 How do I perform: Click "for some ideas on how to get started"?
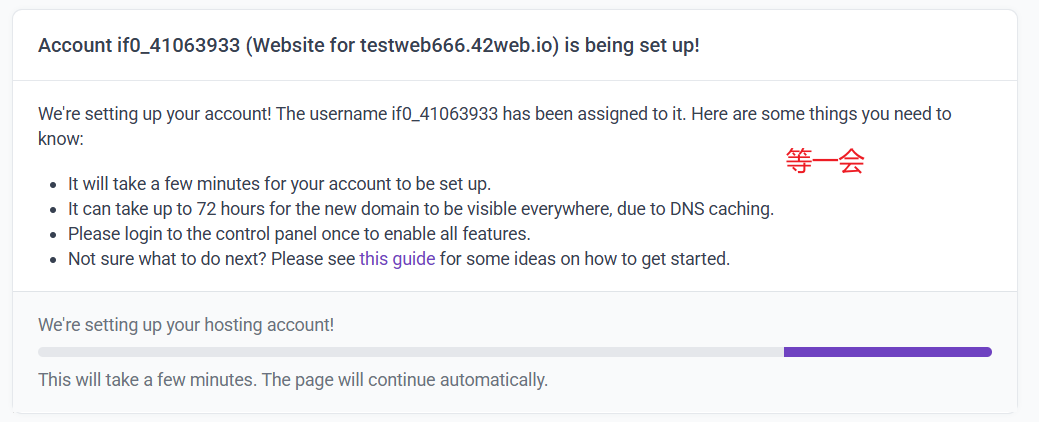click(585, 259)
